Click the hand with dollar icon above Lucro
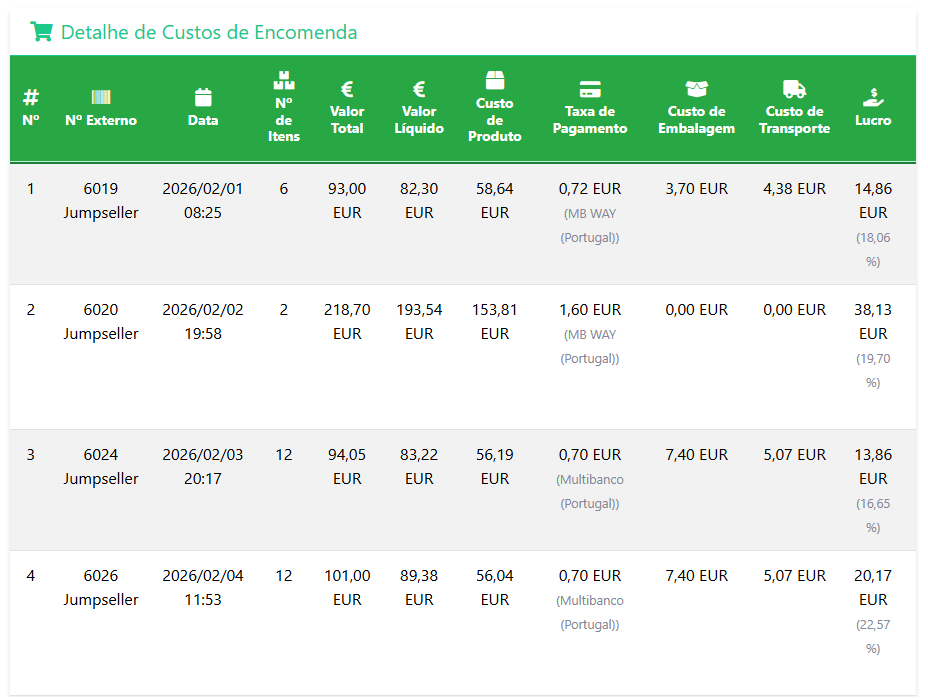Viewport: 928px width, 699px height. click(x=873, y=97)
